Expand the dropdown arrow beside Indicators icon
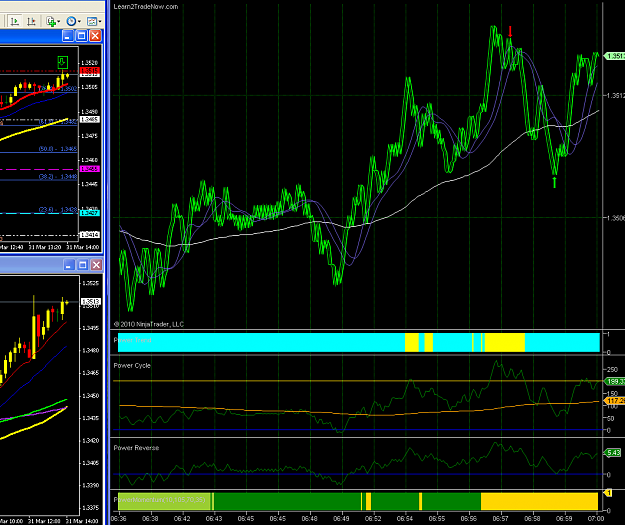This screenshot has width=625, height=525. pos(59,22)
